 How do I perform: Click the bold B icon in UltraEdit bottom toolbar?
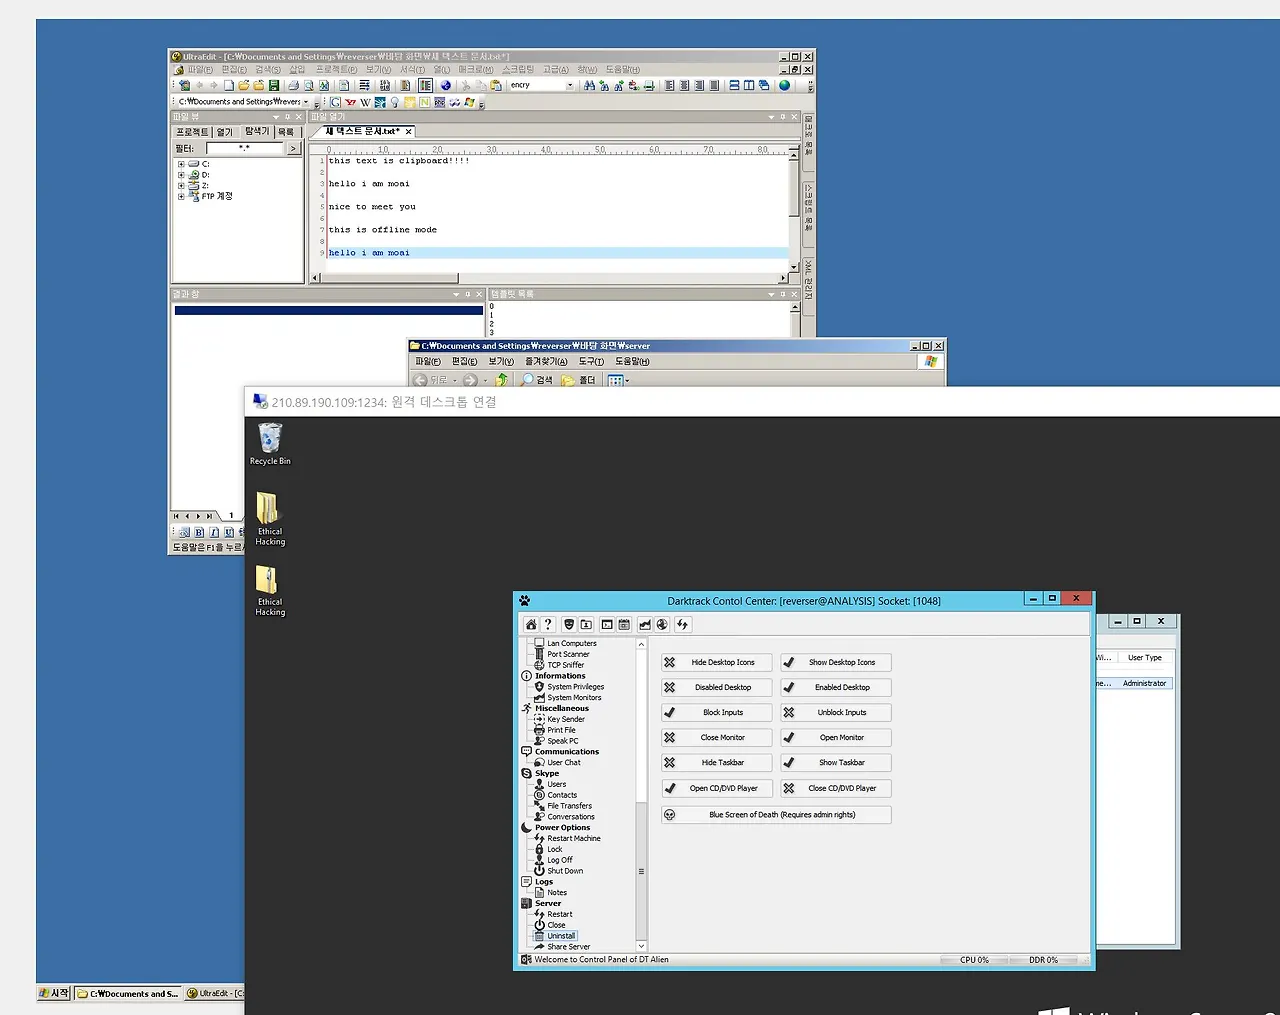(x=199, y=533)
